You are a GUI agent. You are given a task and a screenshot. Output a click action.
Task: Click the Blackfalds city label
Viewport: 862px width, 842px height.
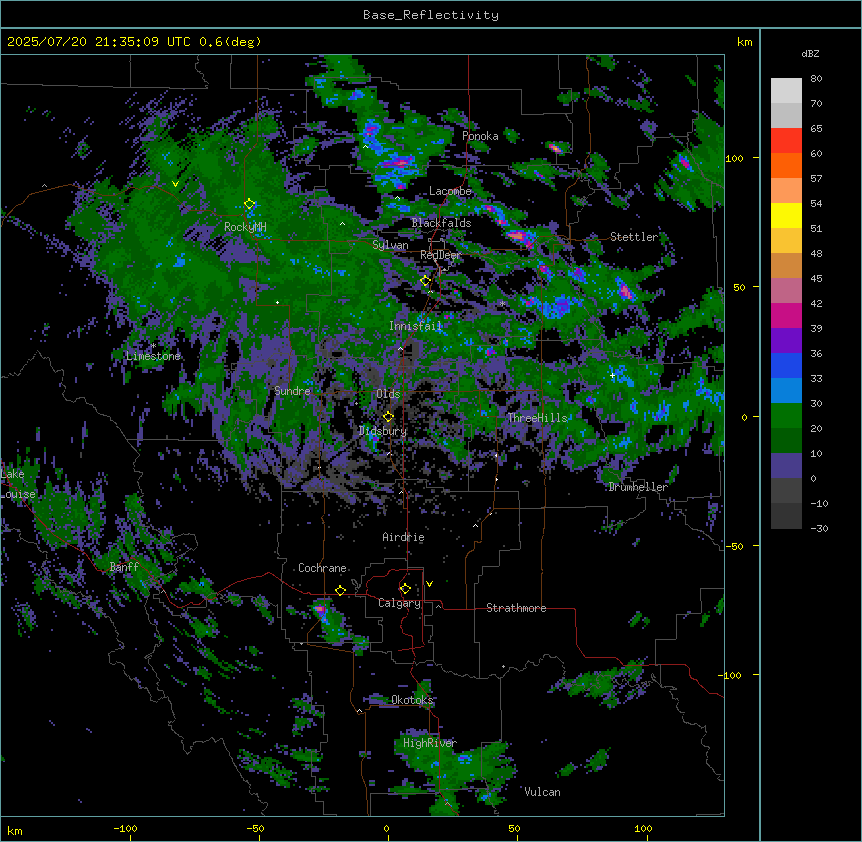pyautogui.click(x=441, y=223)
